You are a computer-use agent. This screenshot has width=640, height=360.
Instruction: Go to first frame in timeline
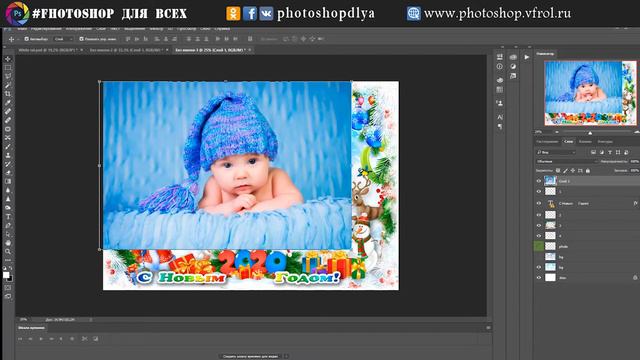tap(20, 339)
